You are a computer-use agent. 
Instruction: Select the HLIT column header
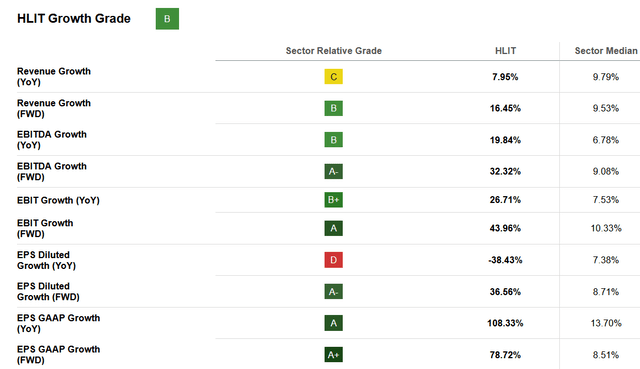pyautogui.click(x=505, y=51)
